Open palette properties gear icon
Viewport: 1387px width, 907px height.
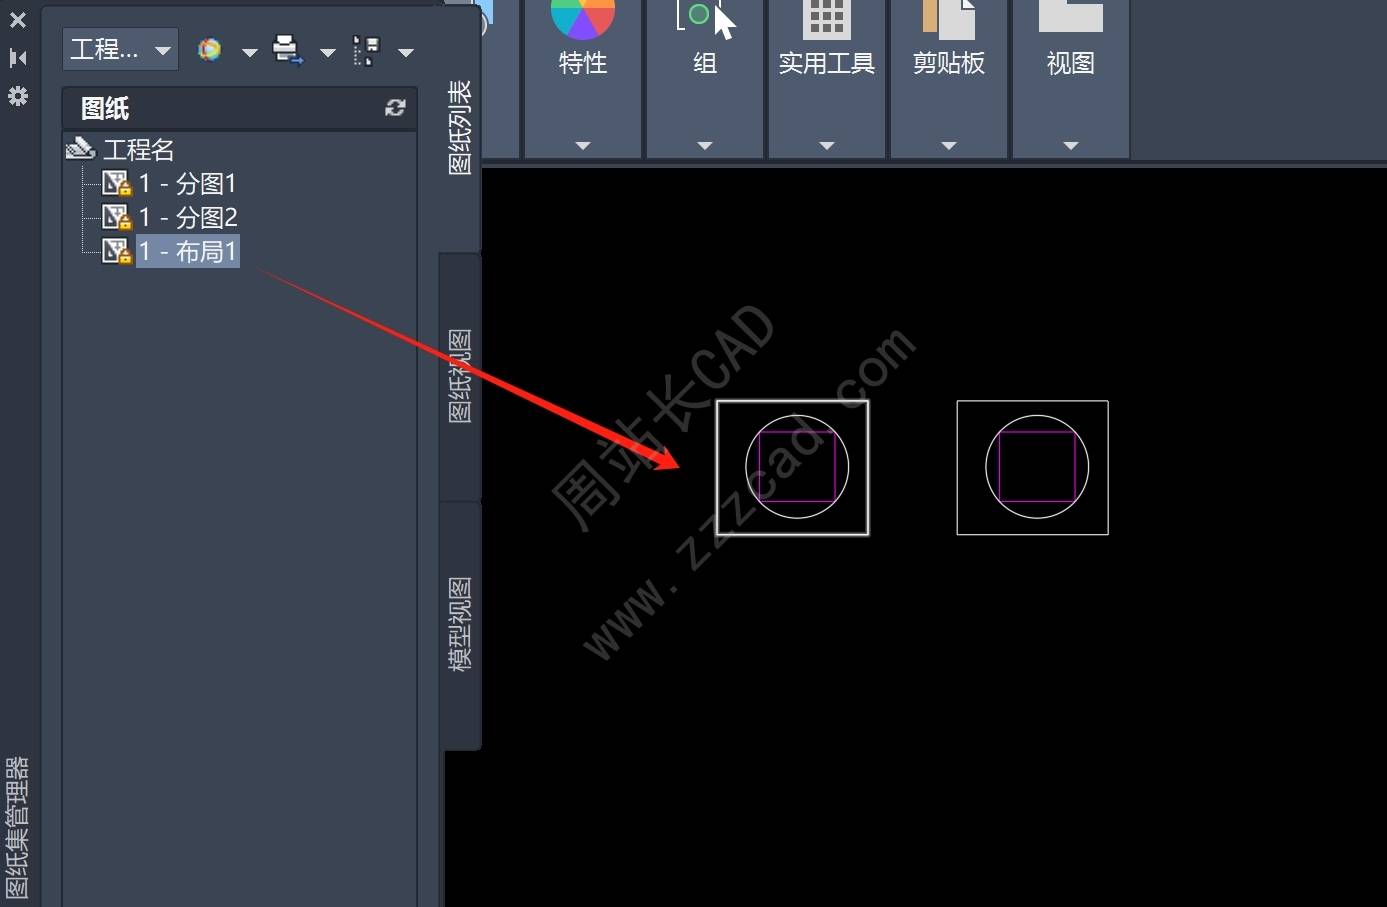point(18,96)
